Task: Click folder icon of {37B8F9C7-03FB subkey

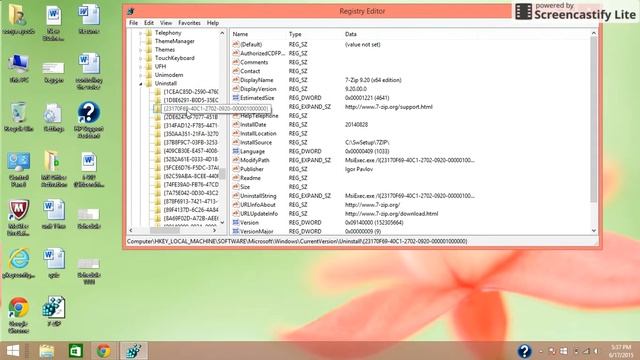Action: [x=158, y=142]
